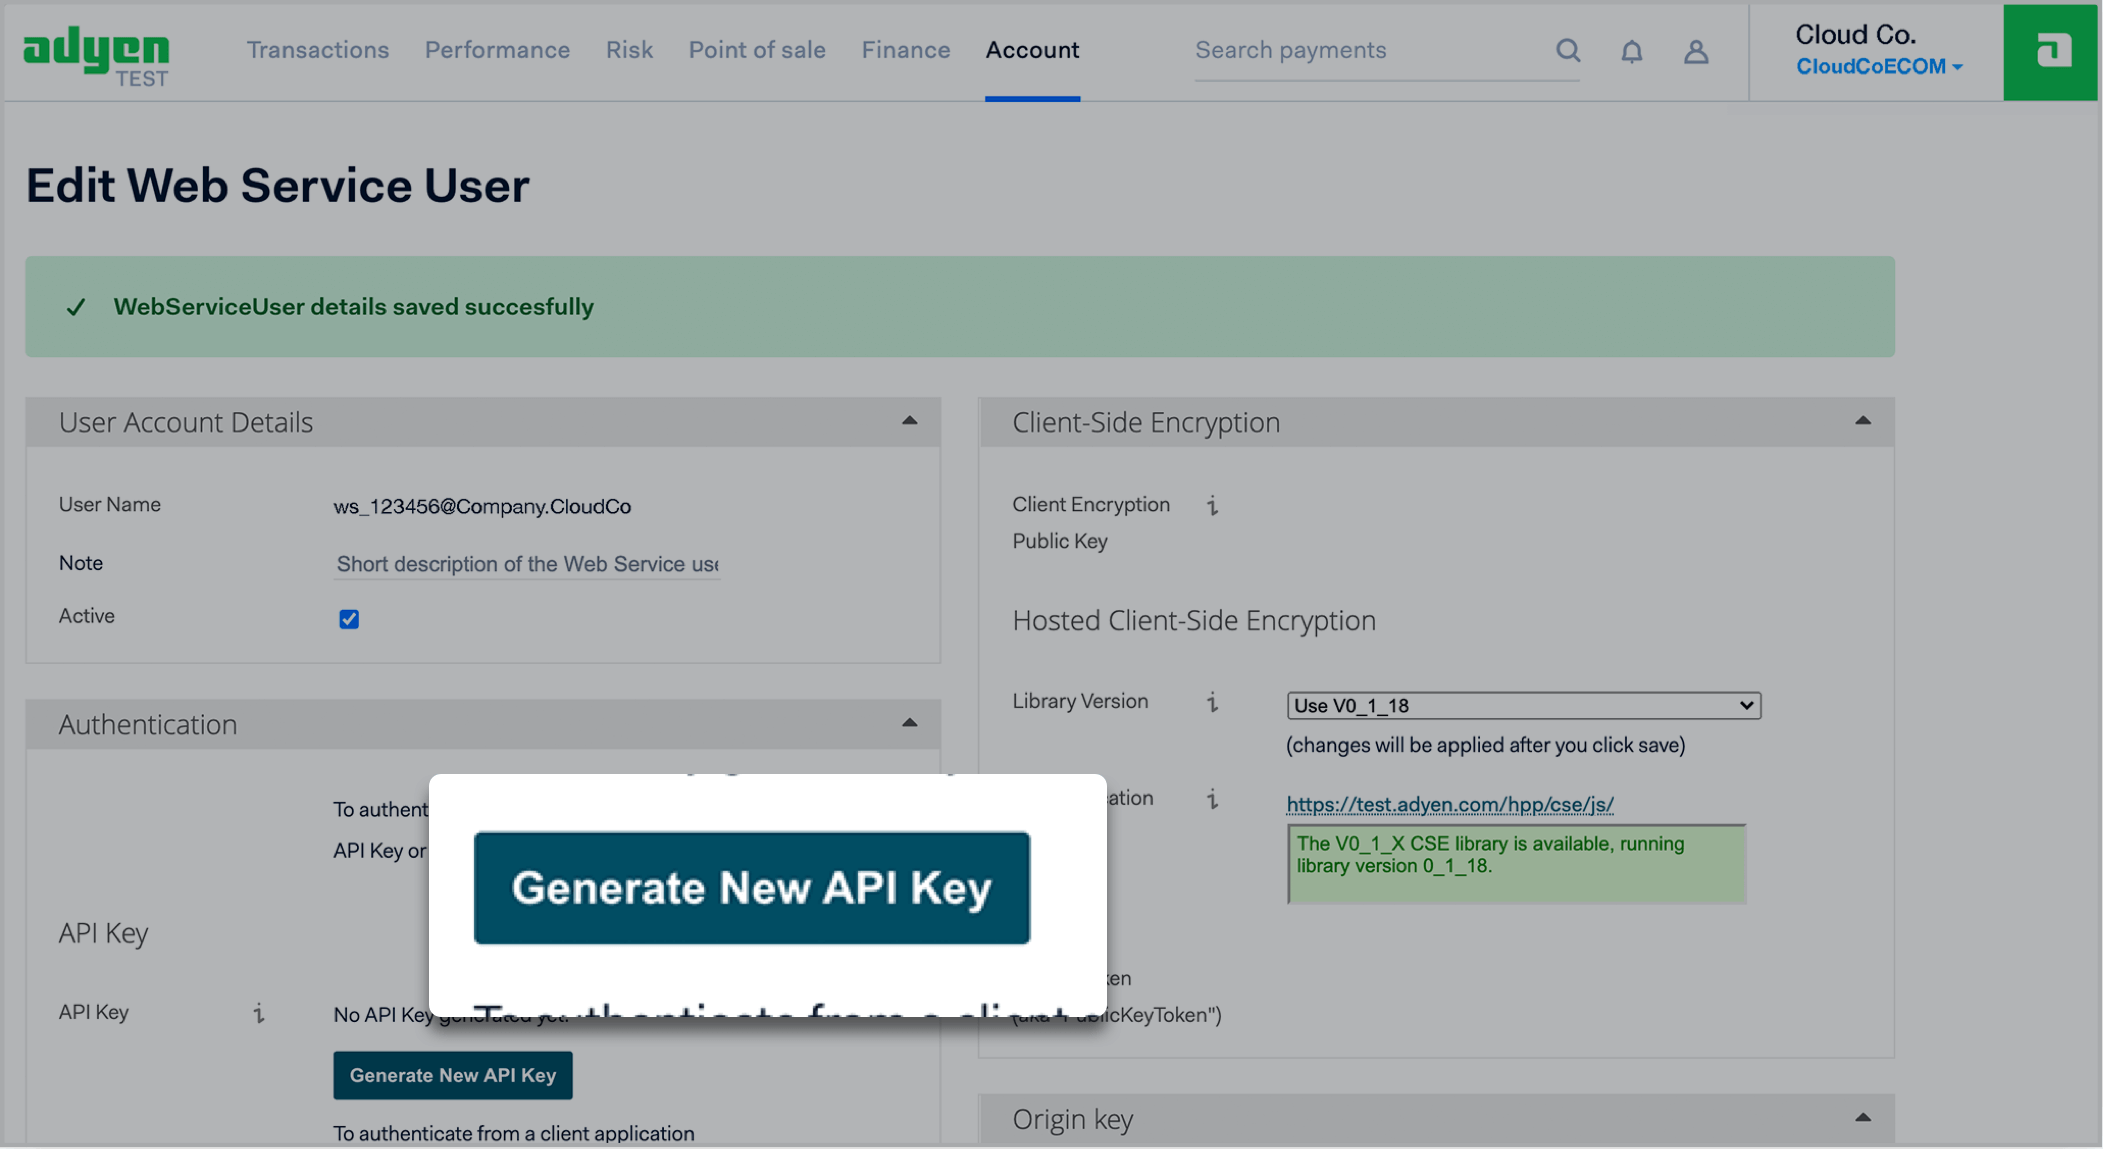Collapse the Client-Side Encryption section
This screenshot has height=1149, width=2103.
point(1862,421)
